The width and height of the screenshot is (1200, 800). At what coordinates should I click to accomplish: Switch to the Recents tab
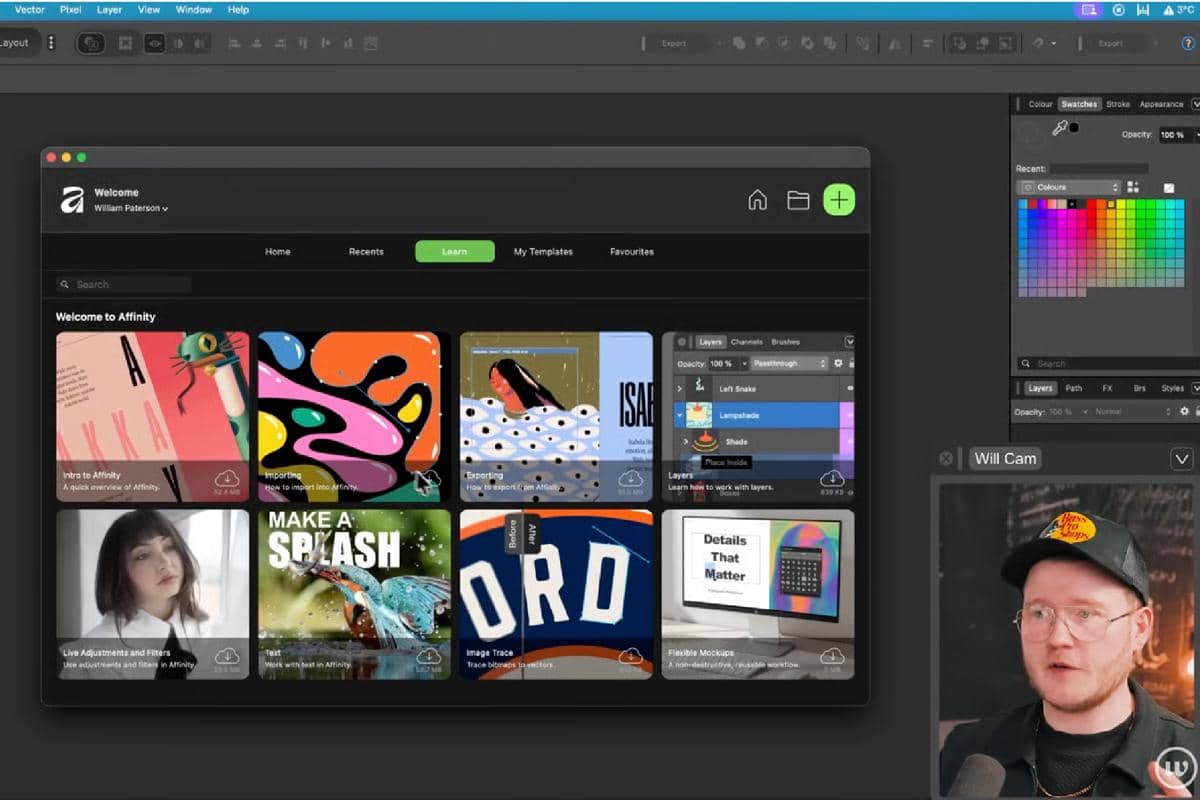[366, 251]
